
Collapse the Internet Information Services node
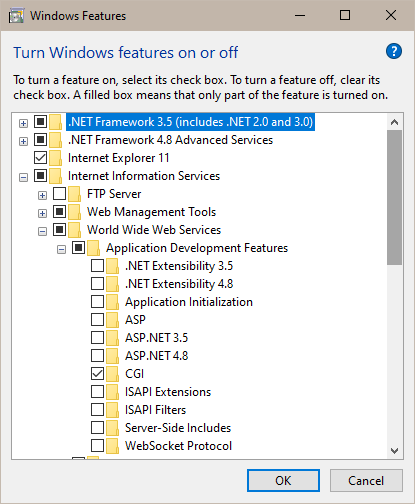(x=23, y=178)
